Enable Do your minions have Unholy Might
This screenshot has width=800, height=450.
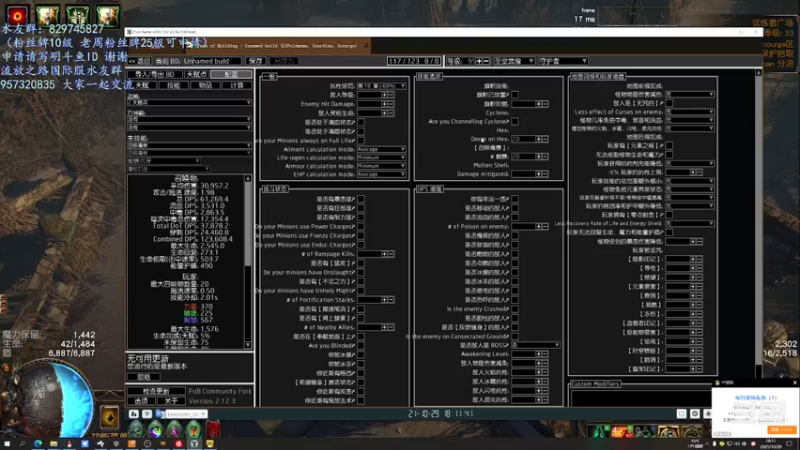361,291
